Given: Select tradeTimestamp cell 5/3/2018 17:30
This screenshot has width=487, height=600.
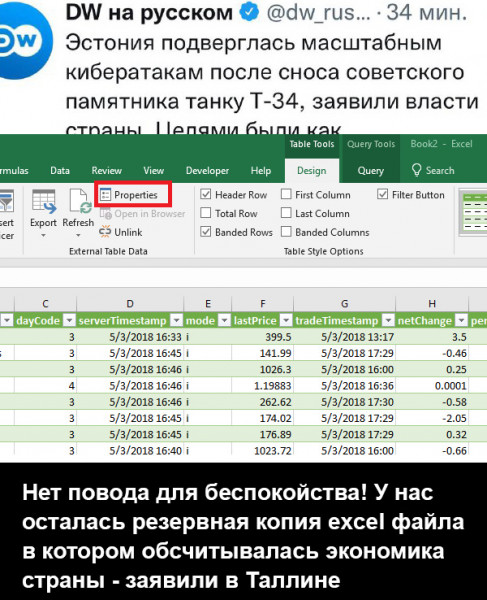Looking at the screenshot, I should click(x=344, y=402).
